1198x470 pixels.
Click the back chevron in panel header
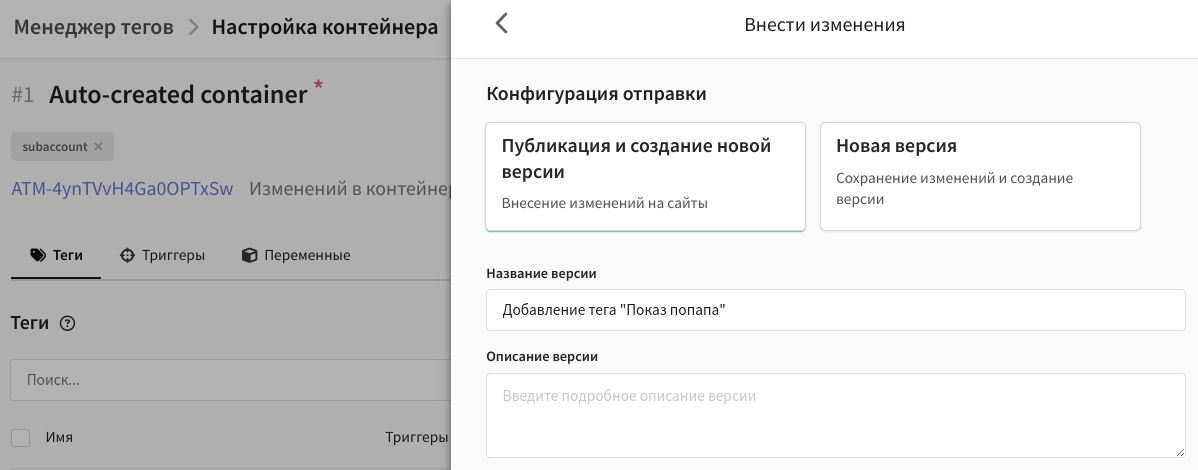click(501, 24)
